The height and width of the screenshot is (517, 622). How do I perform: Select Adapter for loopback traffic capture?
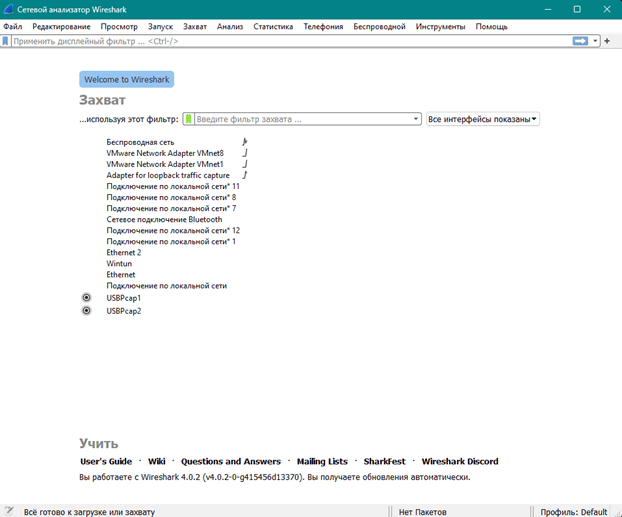click(x=168, y=175)
